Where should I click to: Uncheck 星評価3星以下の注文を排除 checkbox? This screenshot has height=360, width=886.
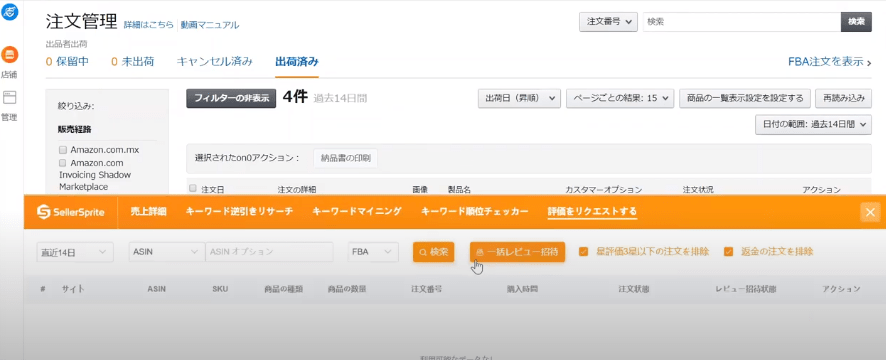pos(584,251)
